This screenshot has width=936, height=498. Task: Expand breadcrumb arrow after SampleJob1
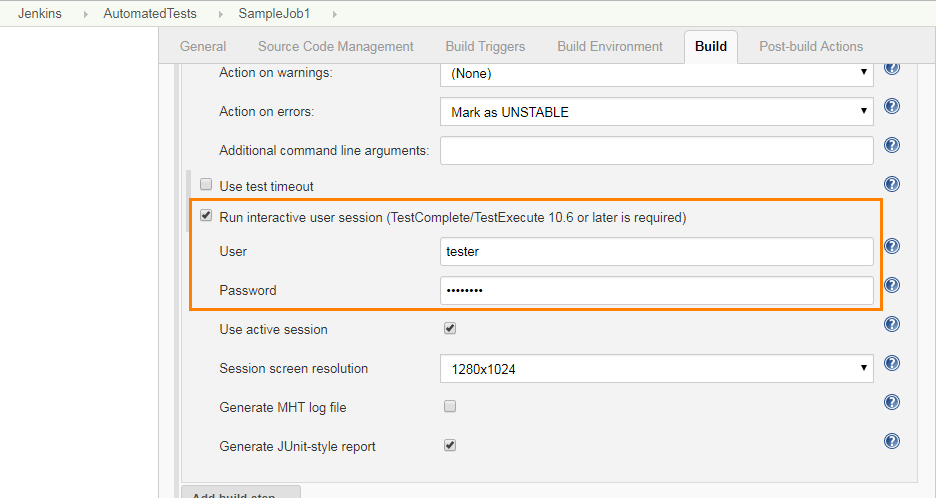(334, 14)
